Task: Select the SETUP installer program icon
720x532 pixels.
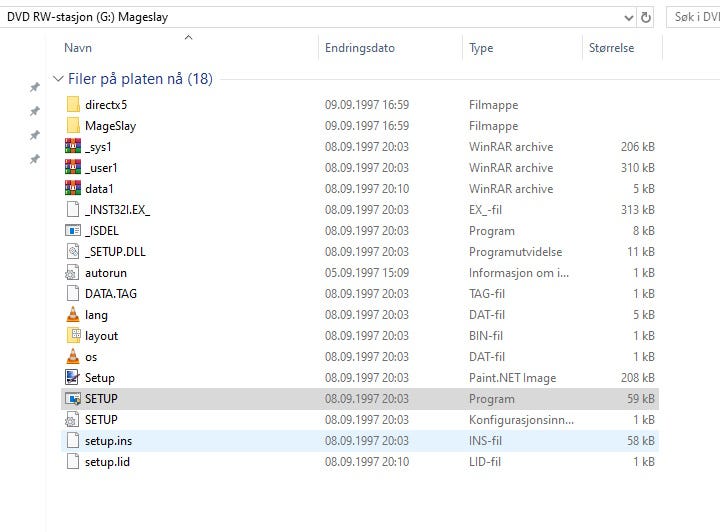Action: 73,398
